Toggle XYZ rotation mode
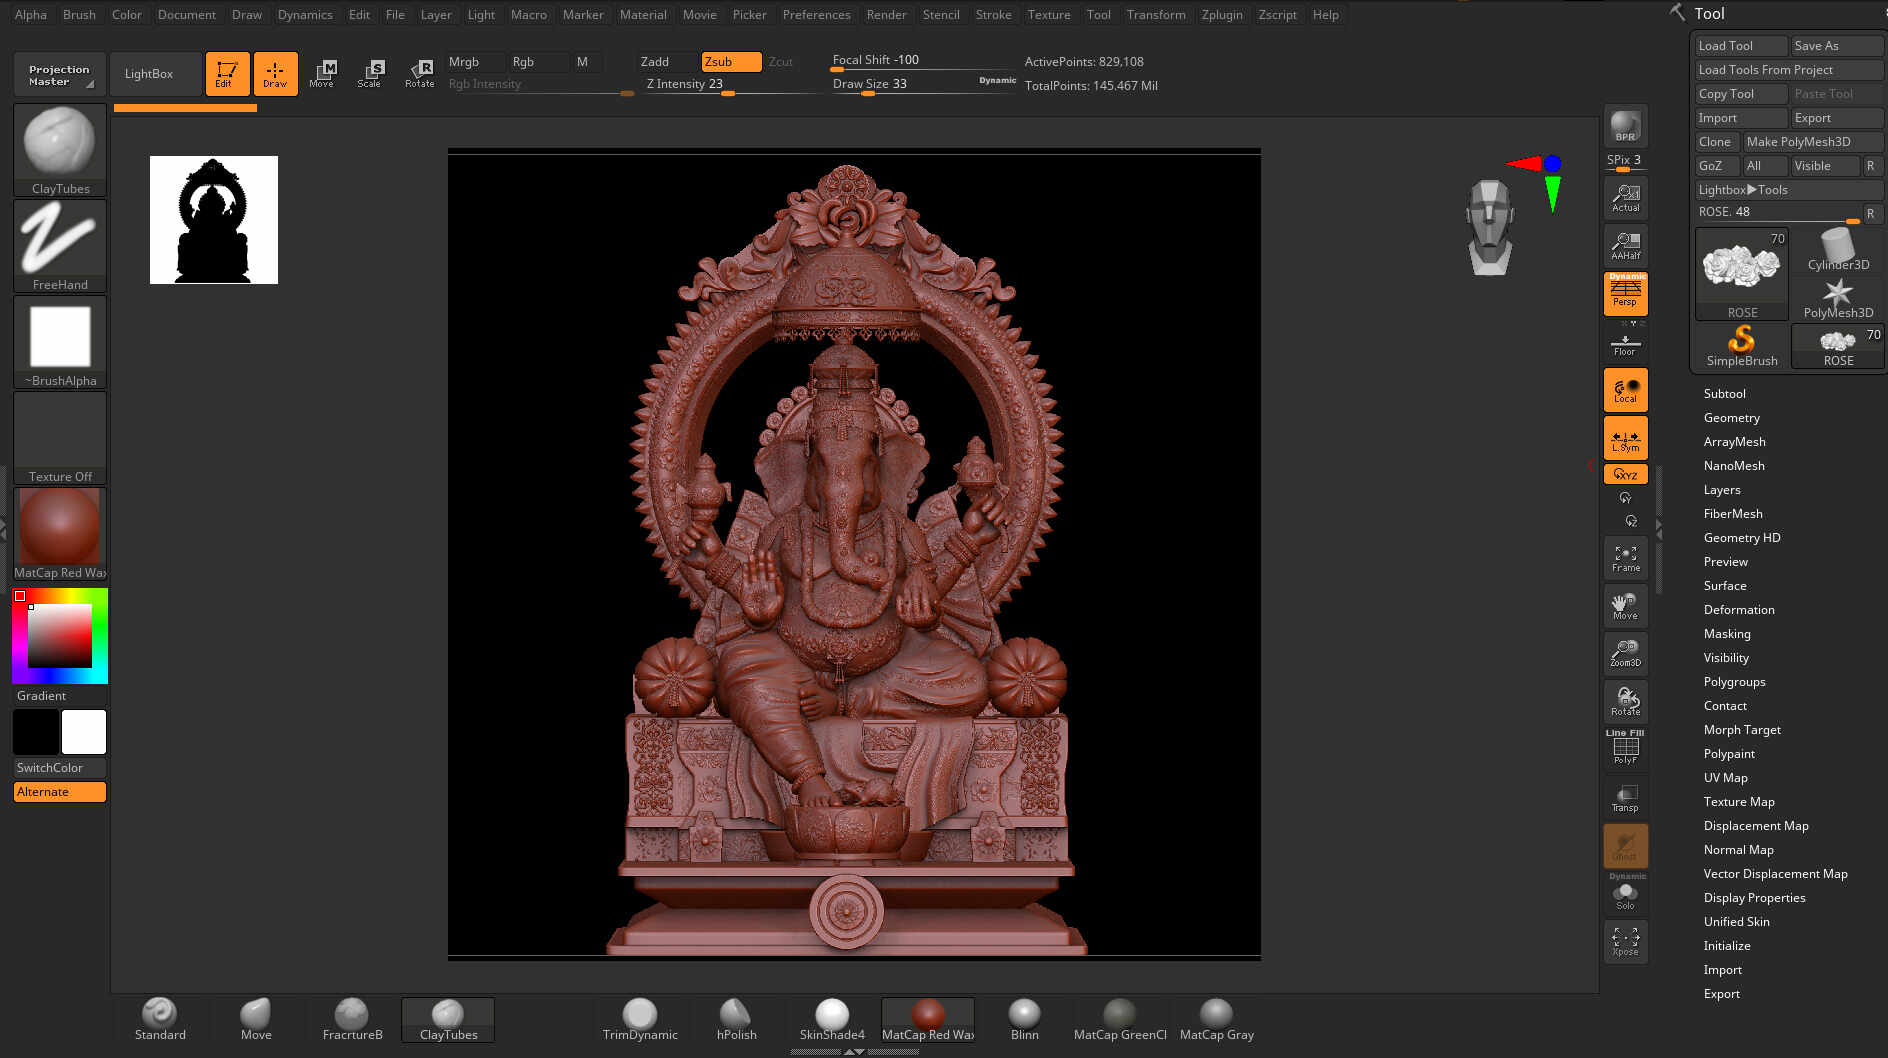 1625,474
